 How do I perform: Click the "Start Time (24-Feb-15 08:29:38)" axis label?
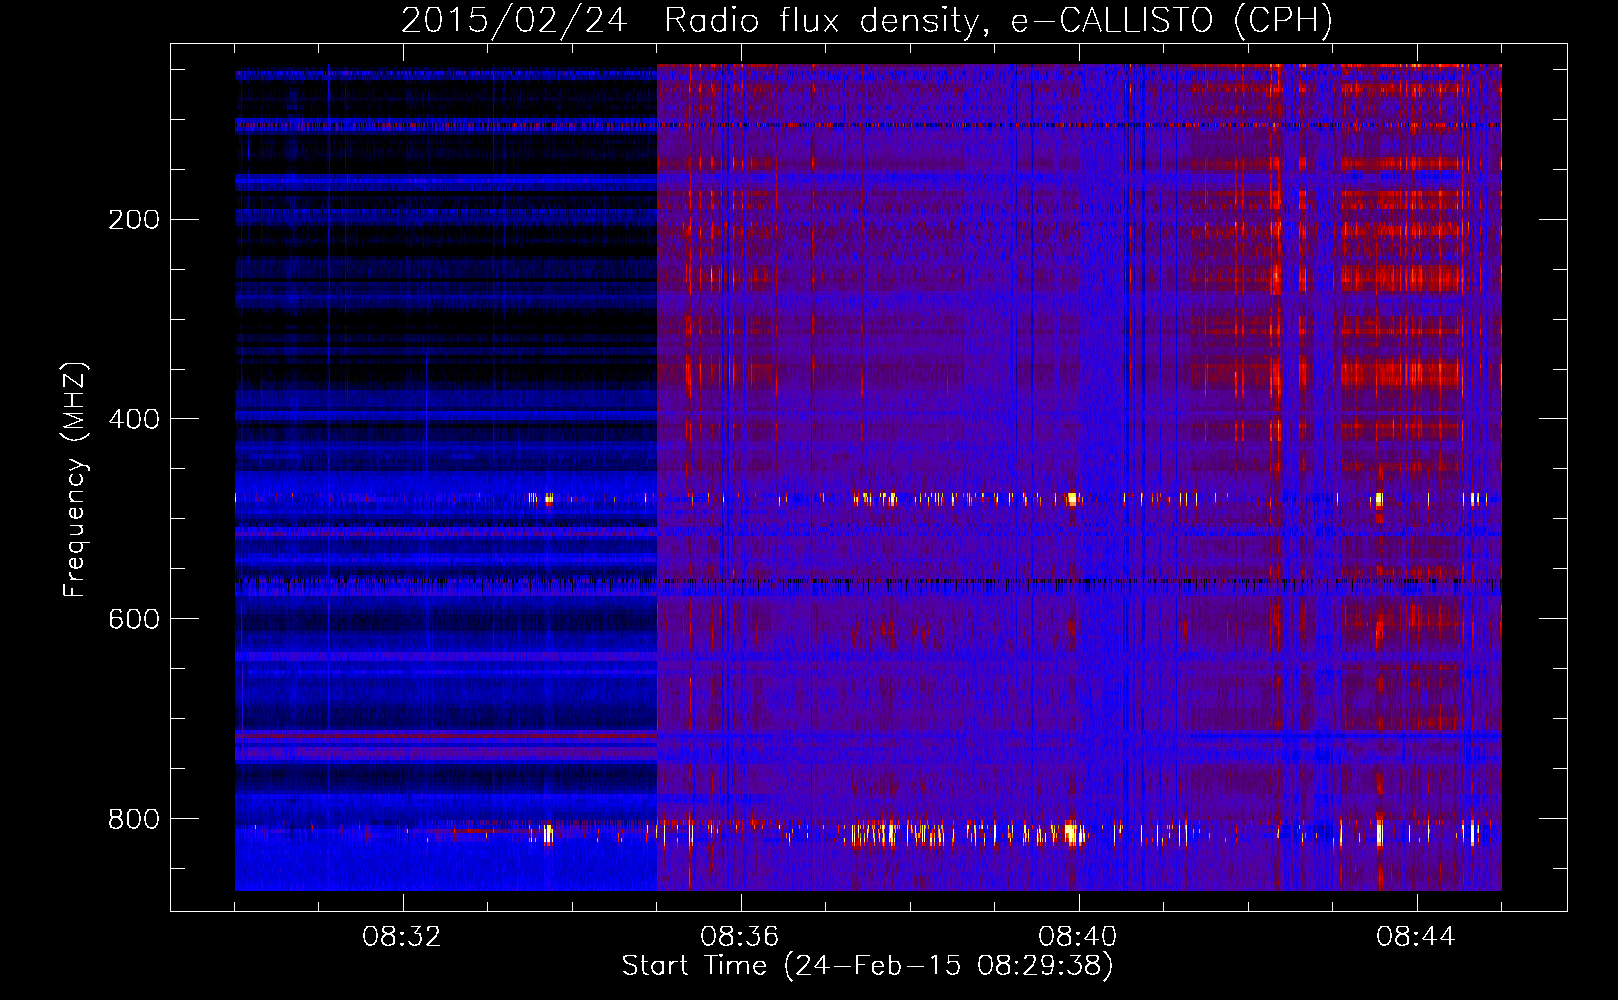click(x=868, y=966)
